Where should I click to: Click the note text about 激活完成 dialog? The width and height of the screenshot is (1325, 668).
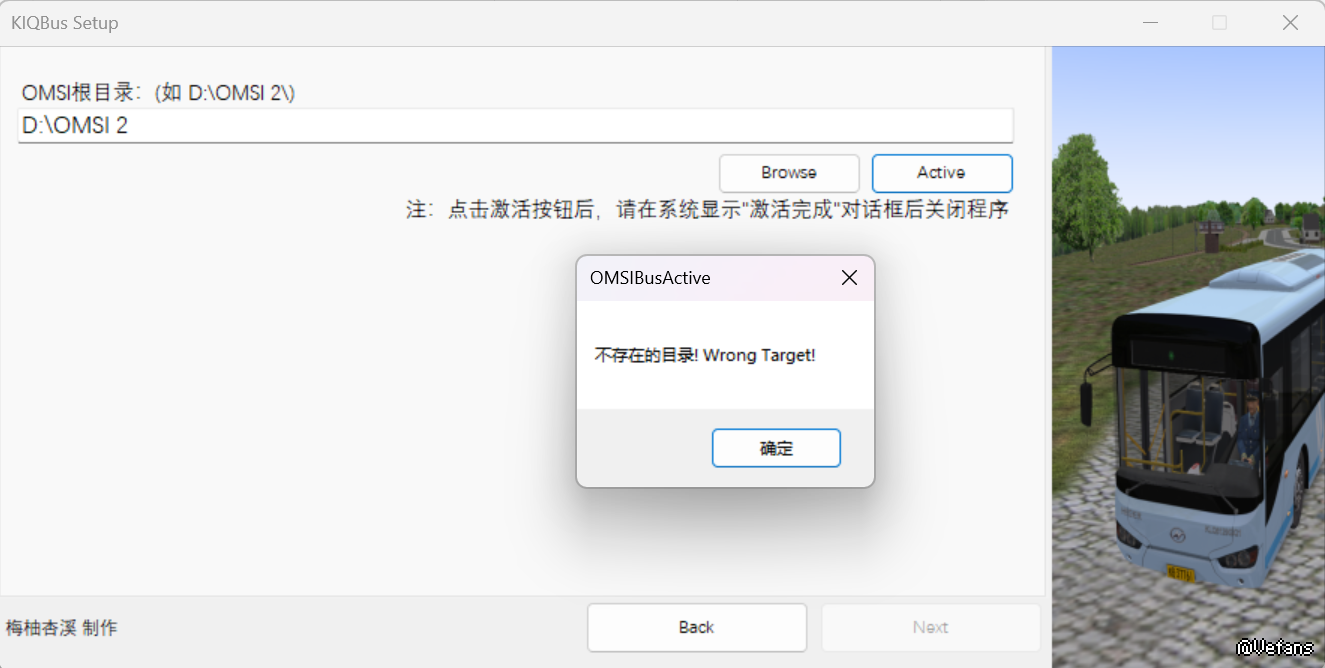(707, 210)
